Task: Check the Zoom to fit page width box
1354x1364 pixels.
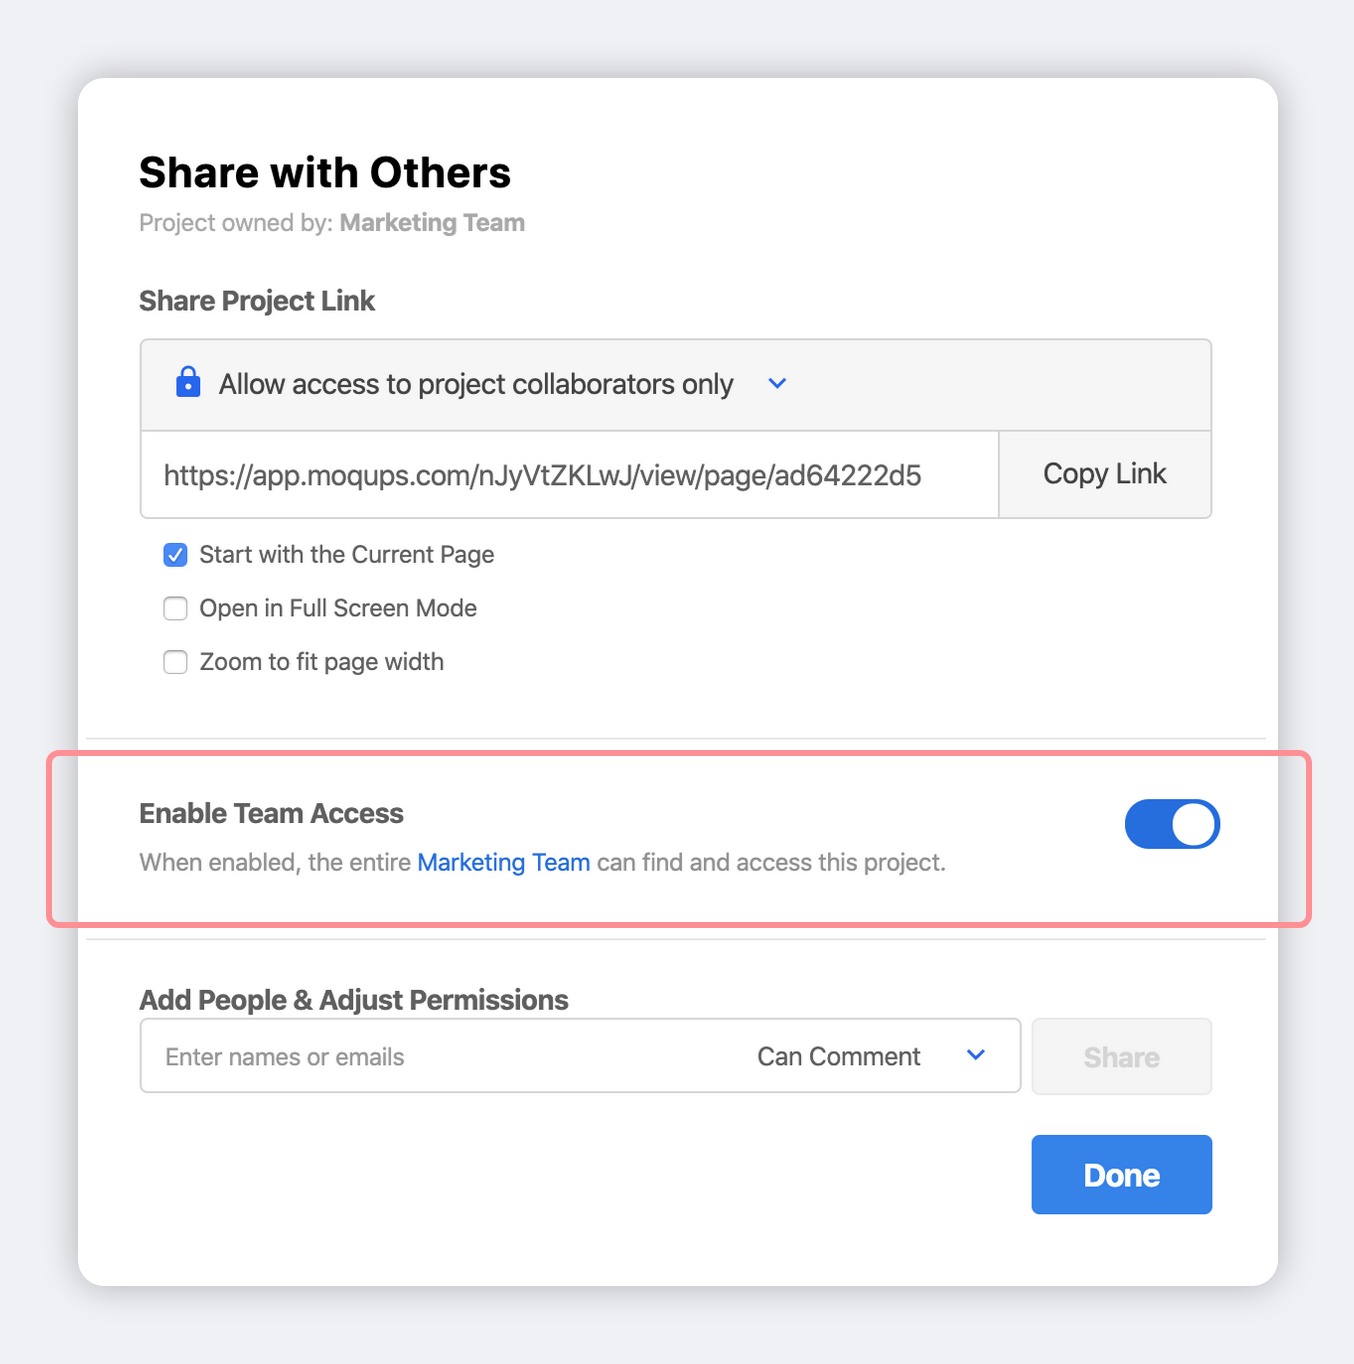Action: 176,662
